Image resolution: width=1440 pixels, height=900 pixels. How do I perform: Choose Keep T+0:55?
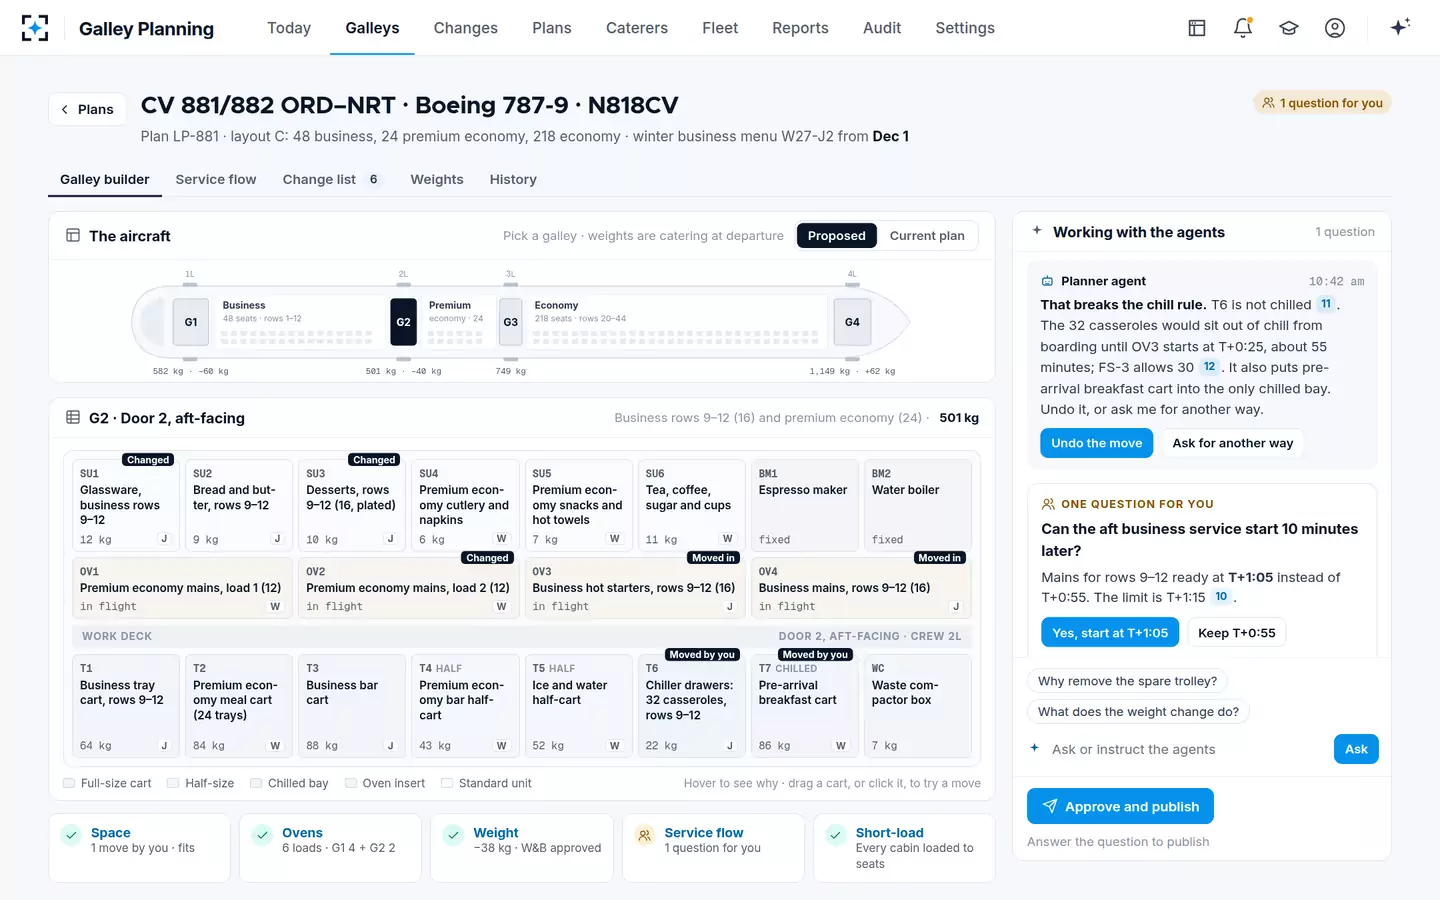click(x=1237, y=633)
